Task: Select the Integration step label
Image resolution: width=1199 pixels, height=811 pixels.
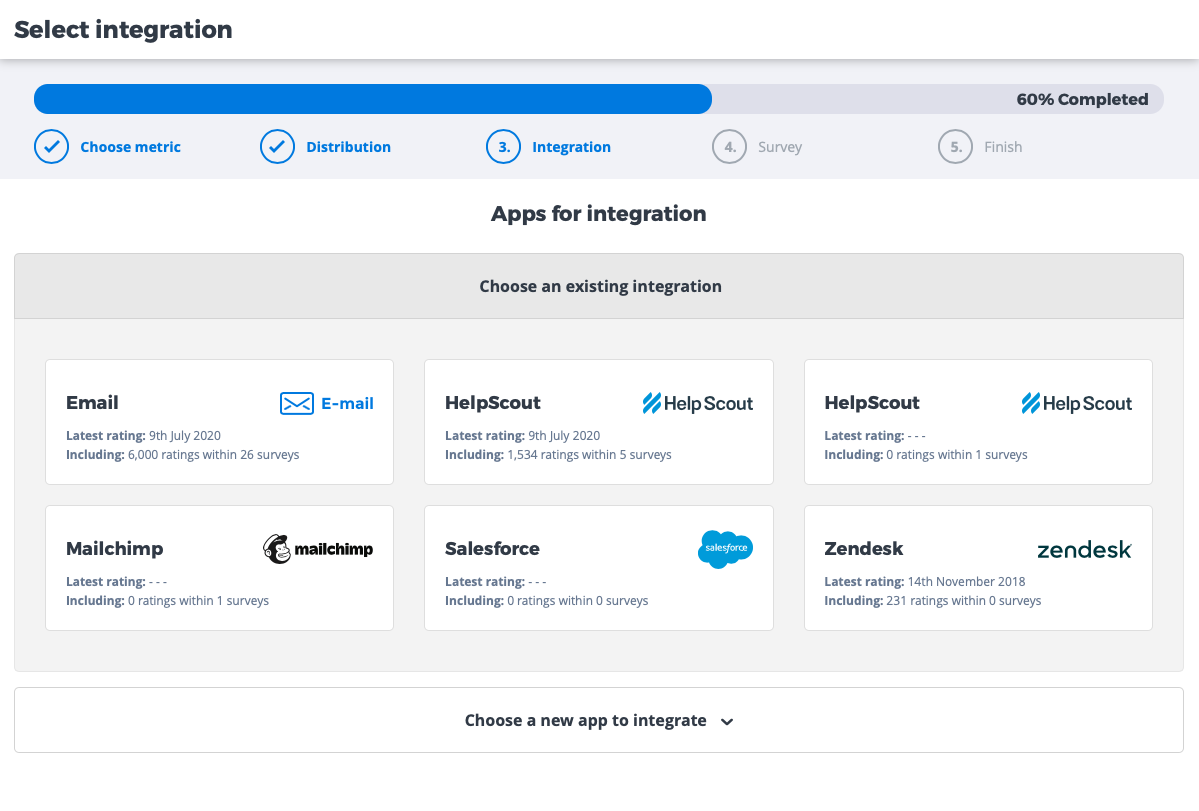Action: pyautogui.click(x=571, y=147)
